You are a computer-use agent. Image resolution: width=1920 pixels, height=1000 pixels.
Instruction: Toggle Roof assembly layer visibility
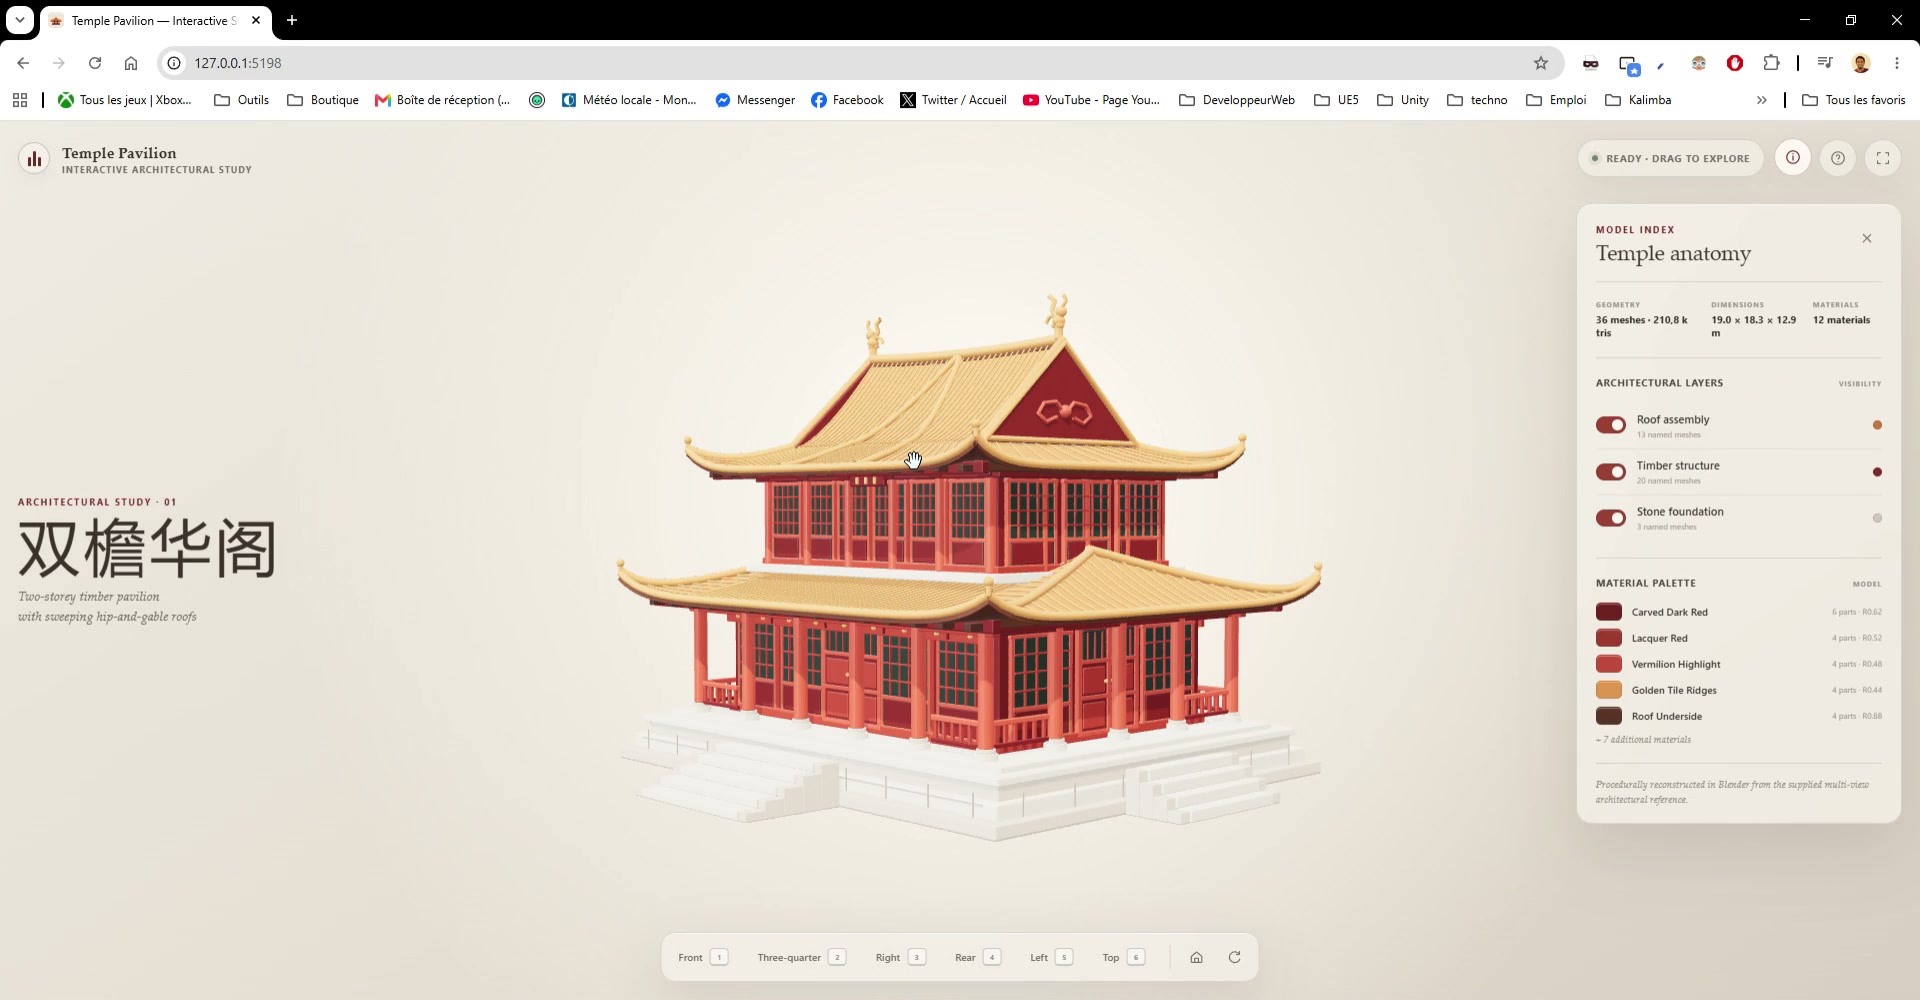click(x=1611, y=425)
